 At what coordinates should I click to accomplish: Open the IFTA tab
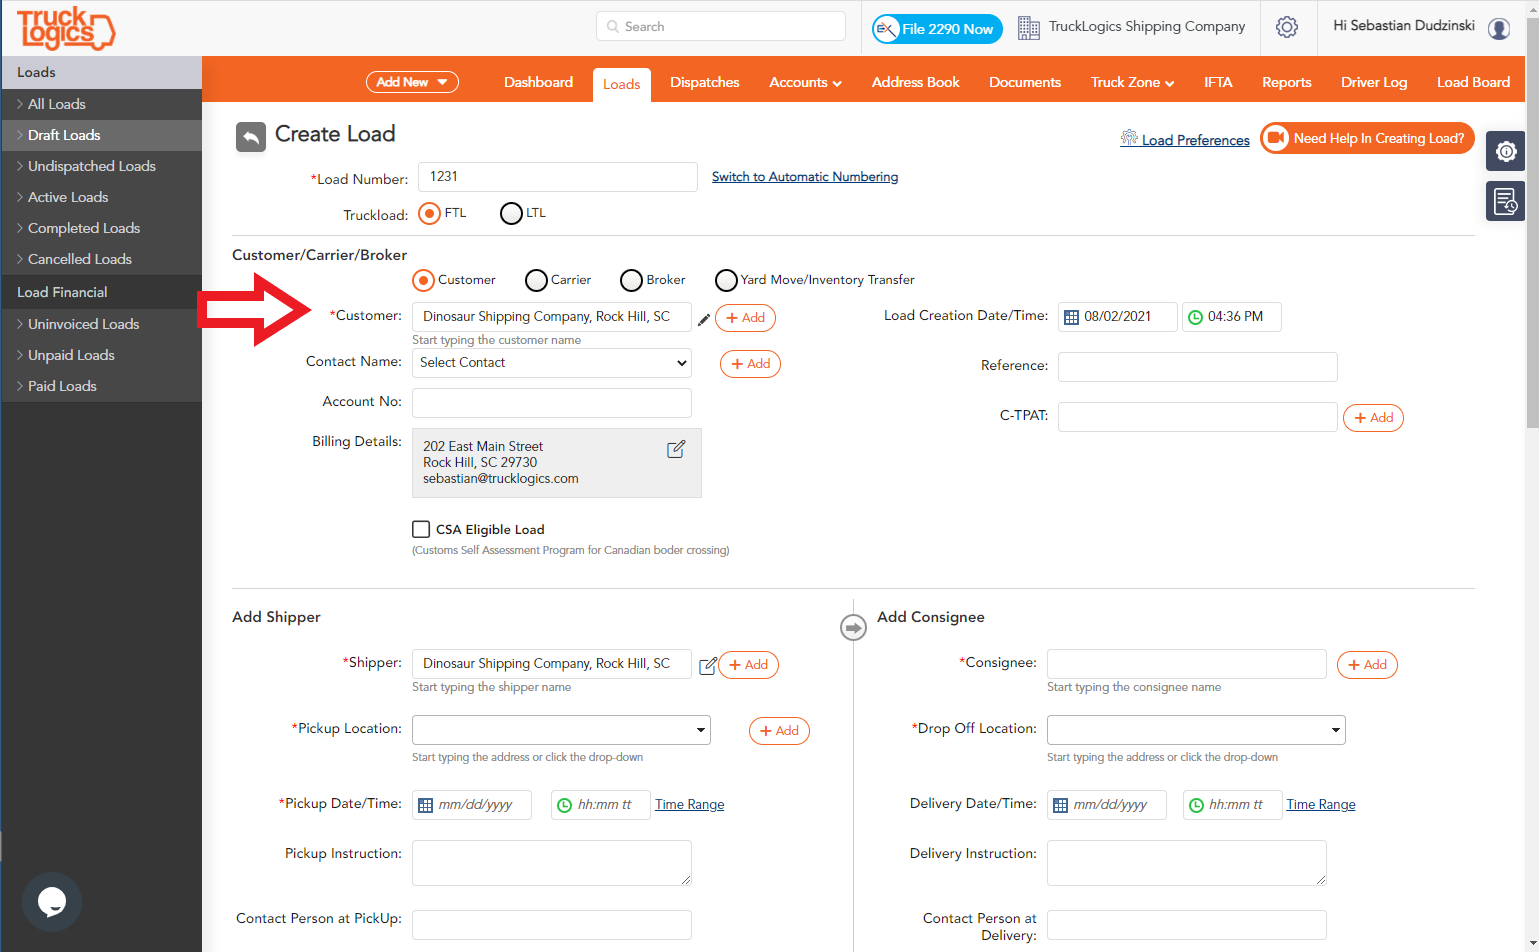(x=1218, y=82)
